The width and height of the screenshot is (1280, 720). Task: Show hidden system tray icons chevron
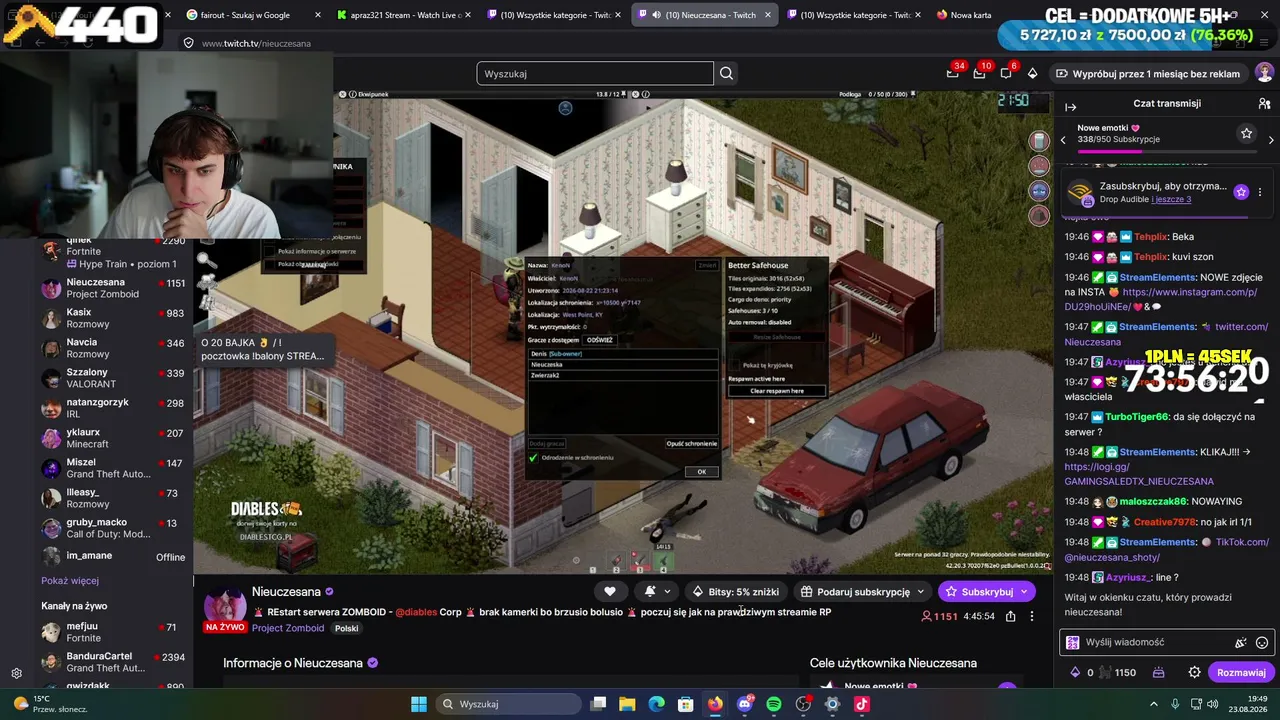(1153, 704)
